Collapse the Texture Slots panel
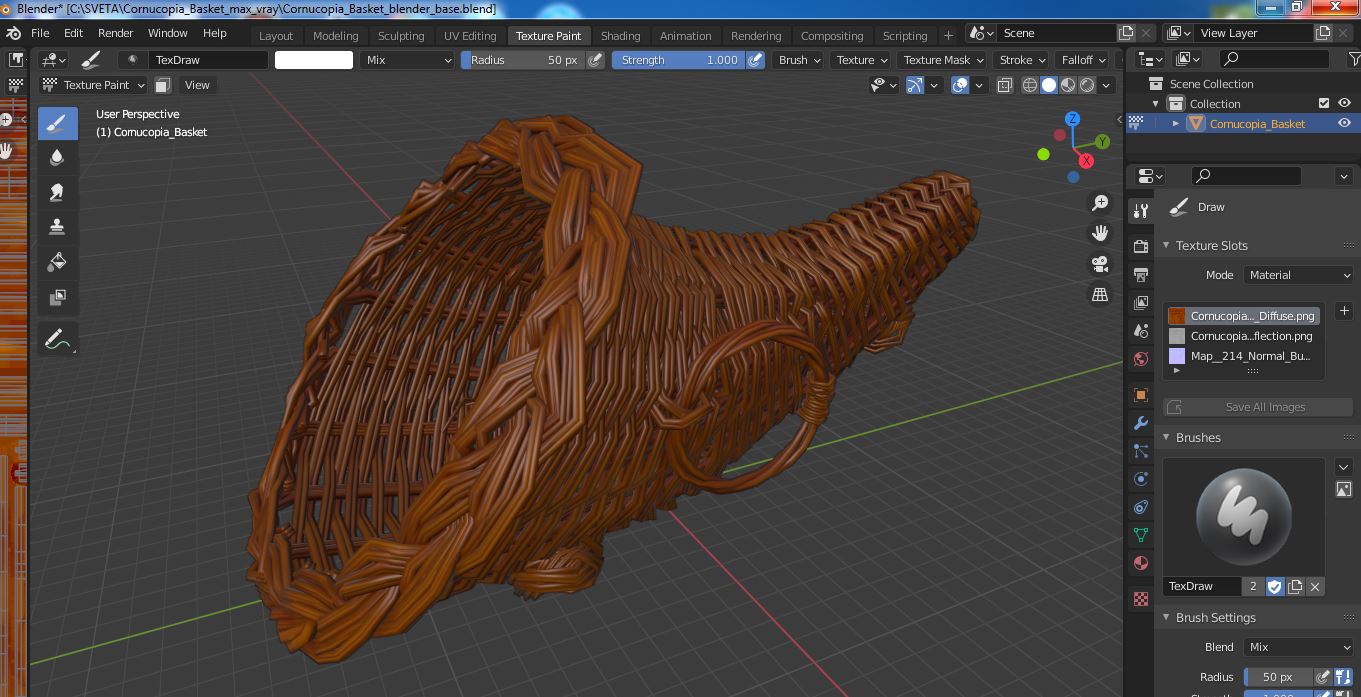 pyautogui.click(x=1166, y=246)
